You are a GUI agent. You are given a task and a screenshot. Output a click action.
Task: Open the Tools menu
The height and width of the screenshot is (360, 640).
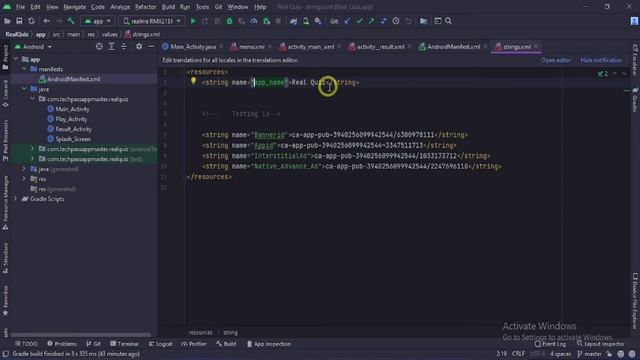click(x=202, y=7)
